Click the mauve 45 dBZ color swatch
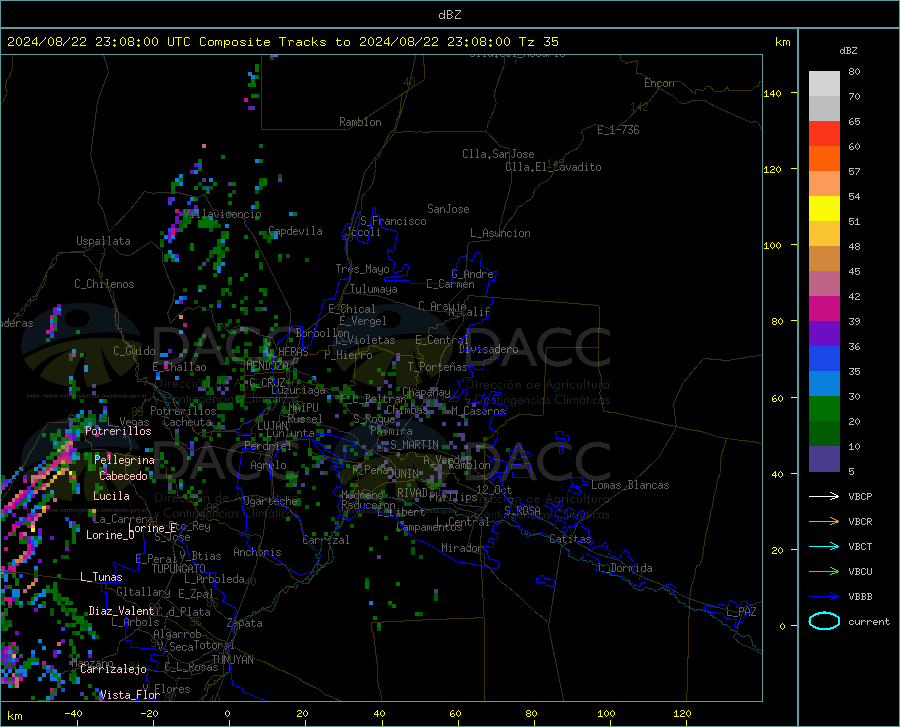Image resolution: width=900 pixels, height=727 pixels. (x=824, y=283)
